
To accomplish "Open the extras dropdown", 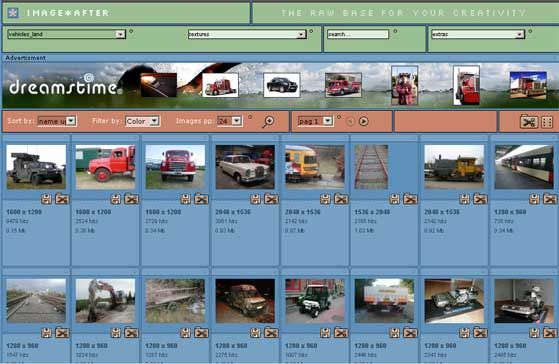I will click(478, 34).
